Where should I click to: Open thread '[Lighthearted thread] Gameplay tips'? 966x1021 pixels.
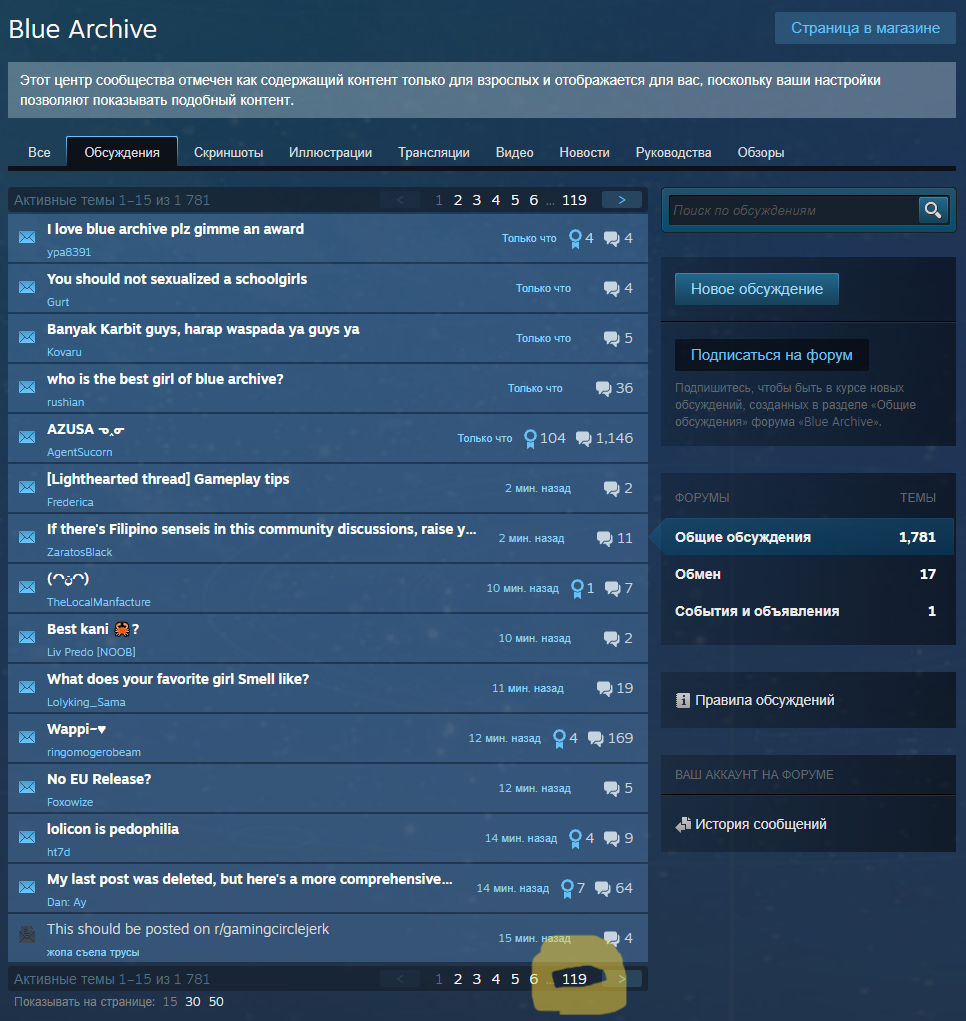tap(168, 479)
